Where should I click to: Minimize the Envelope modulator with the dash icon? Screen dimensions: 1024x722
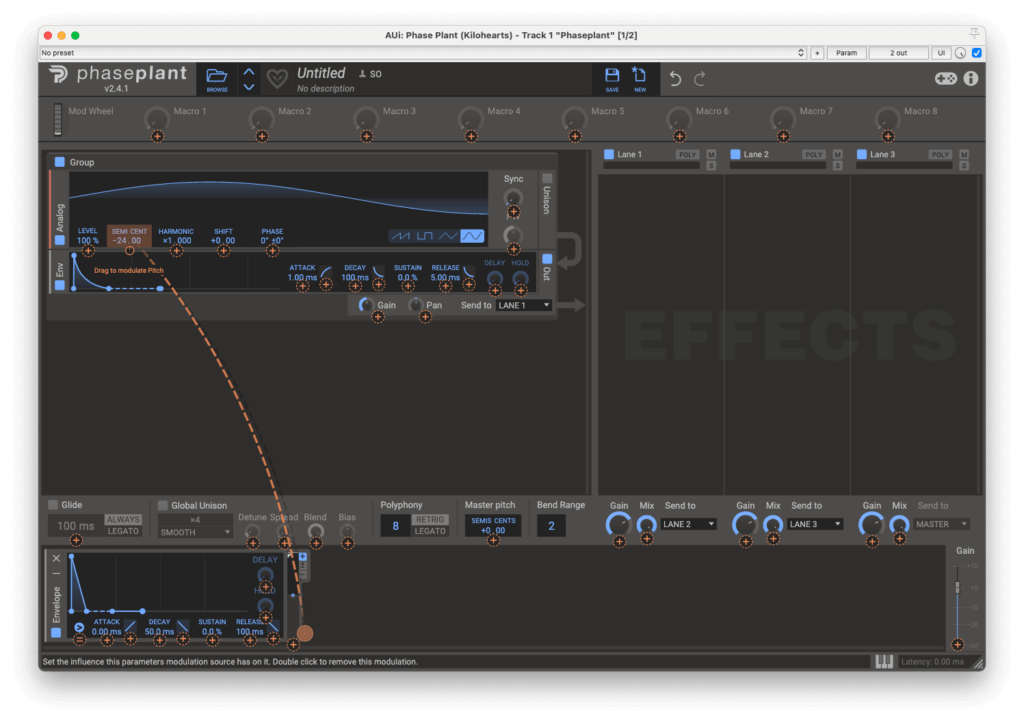[56, 574]
